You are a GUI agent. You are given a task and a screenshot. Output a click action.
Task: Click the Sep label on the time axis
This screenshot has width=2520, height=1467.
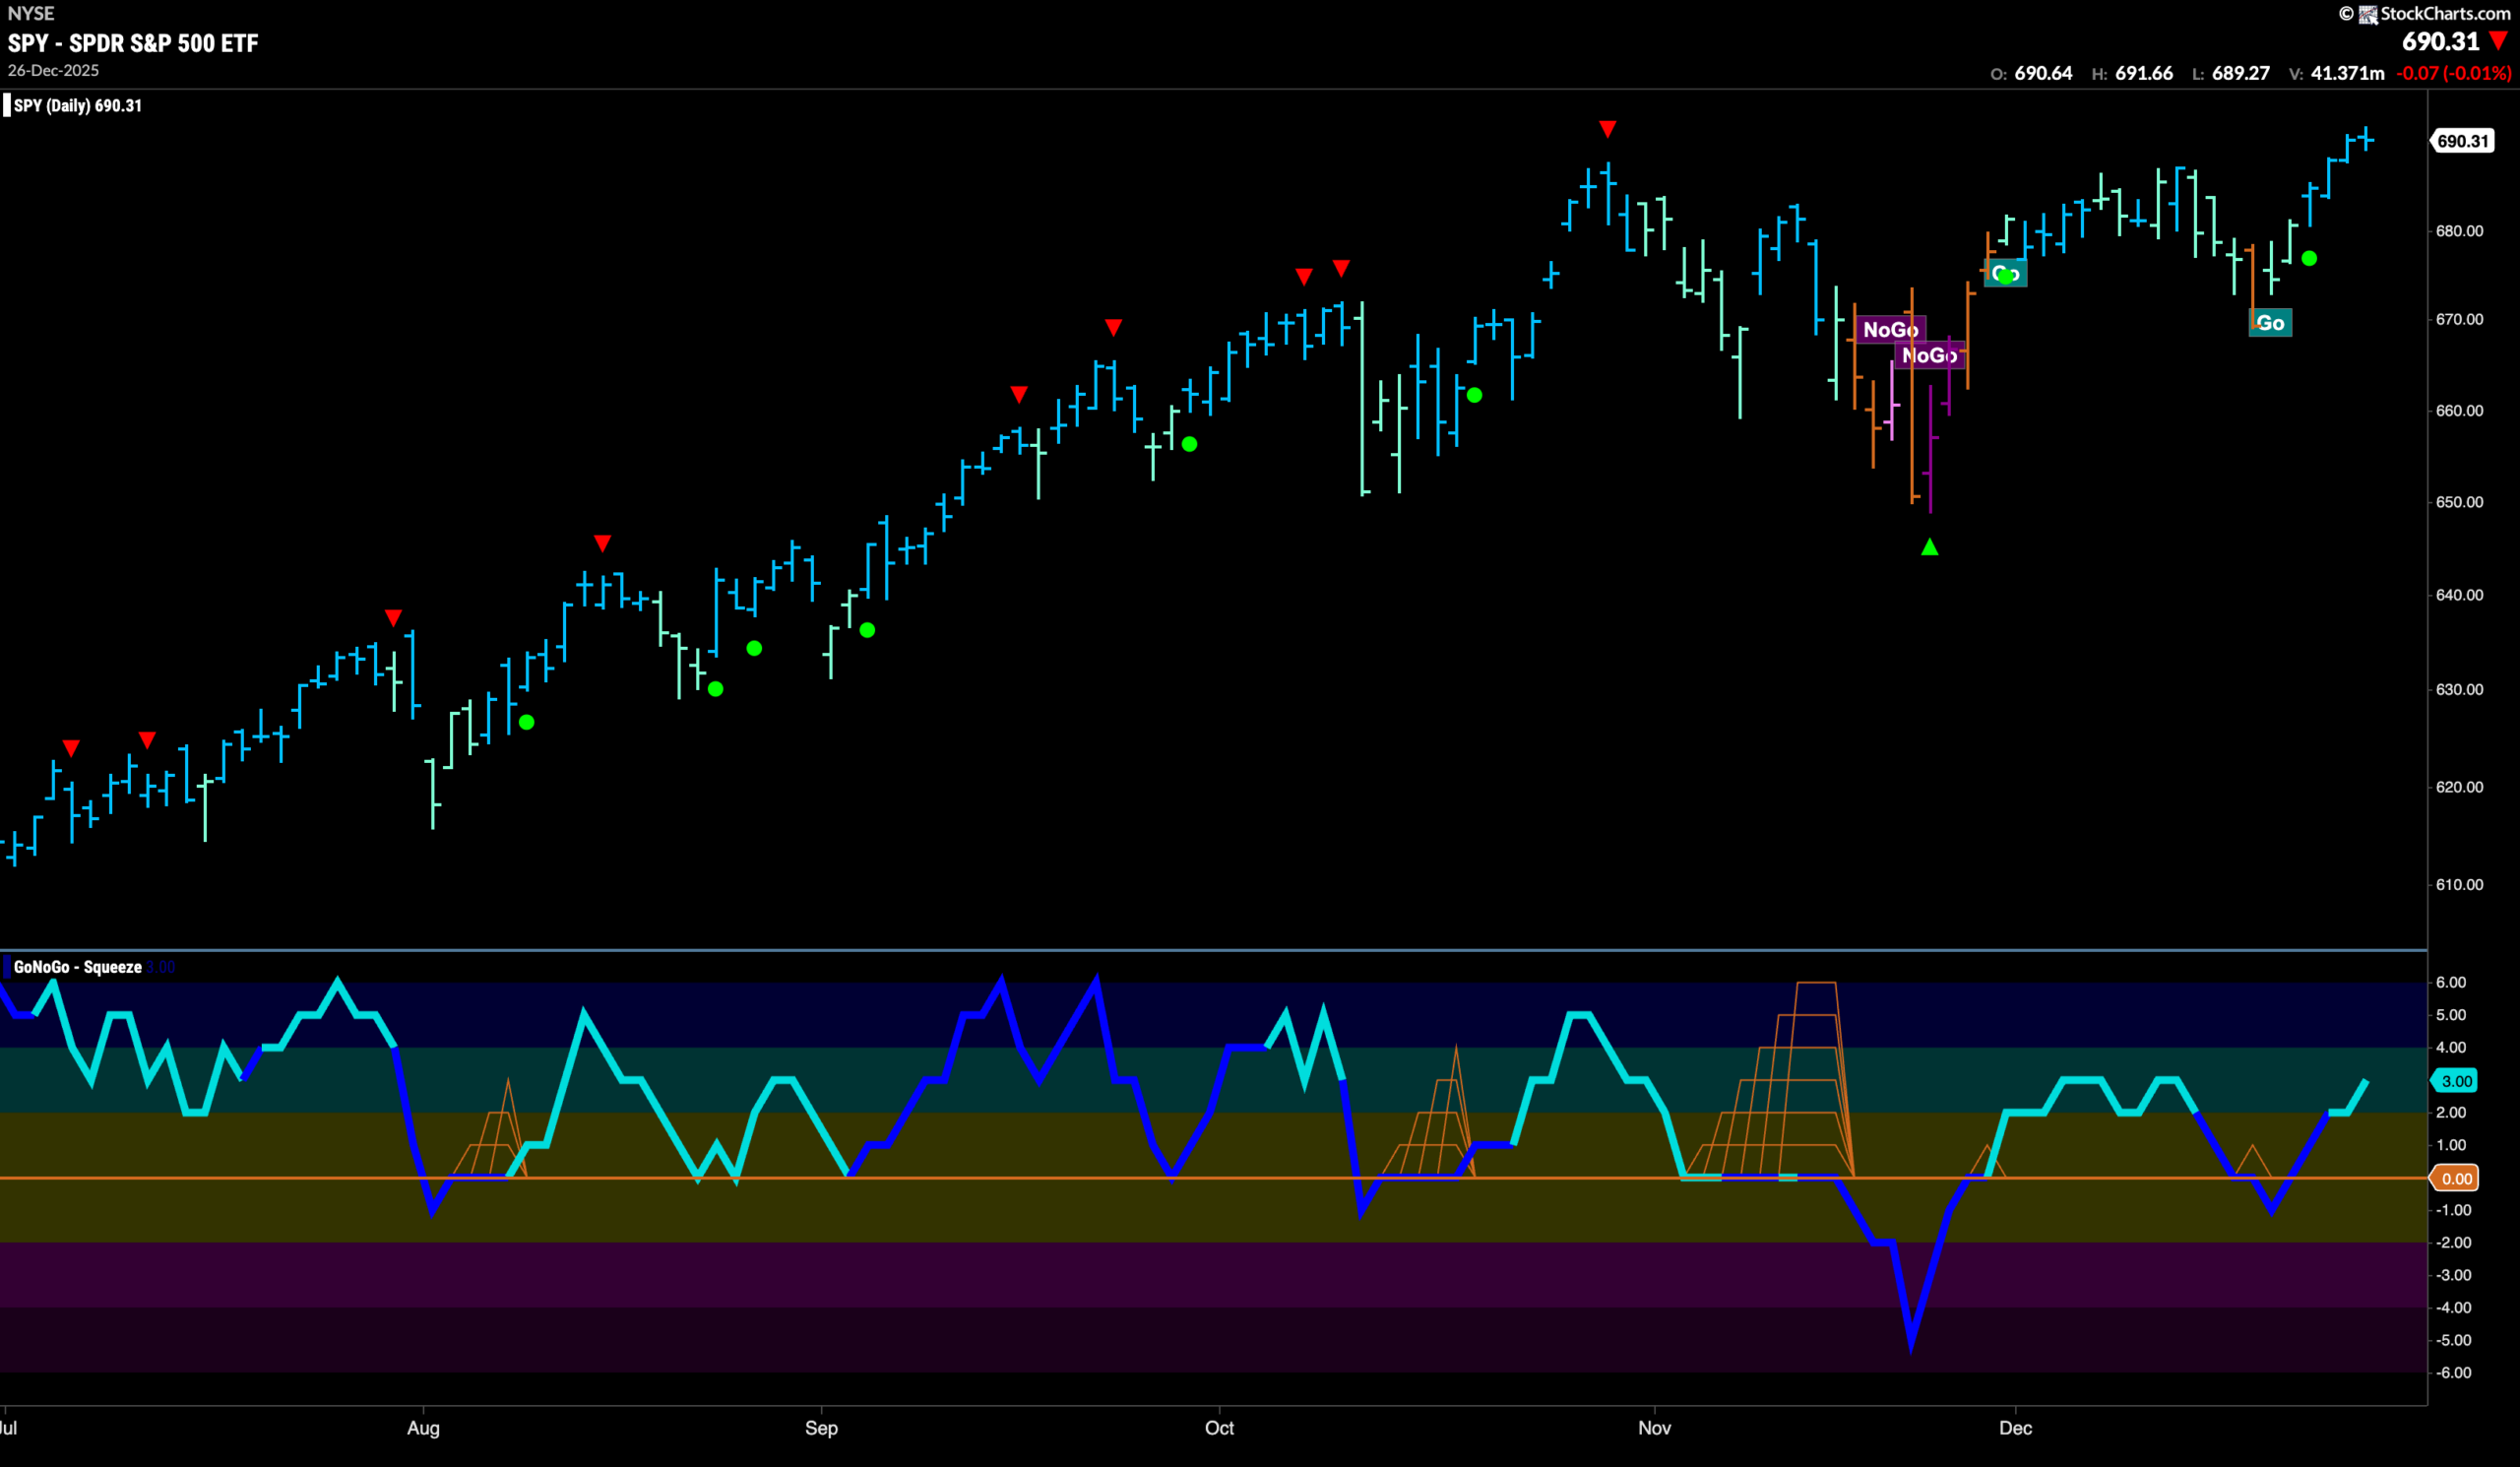(821, 1428)
